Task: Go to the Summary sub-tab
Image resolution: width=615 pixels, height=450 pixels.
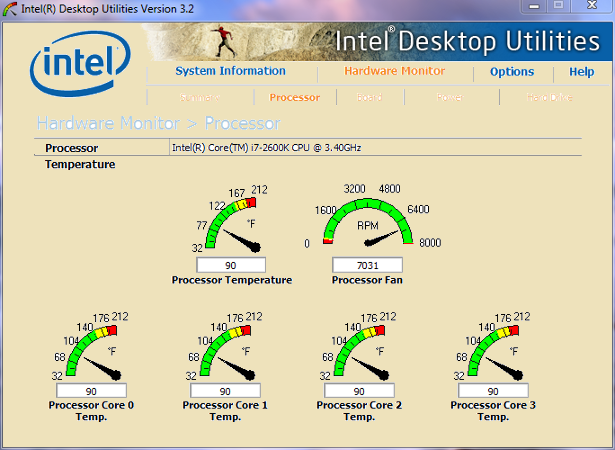Action: click(199, 98)
